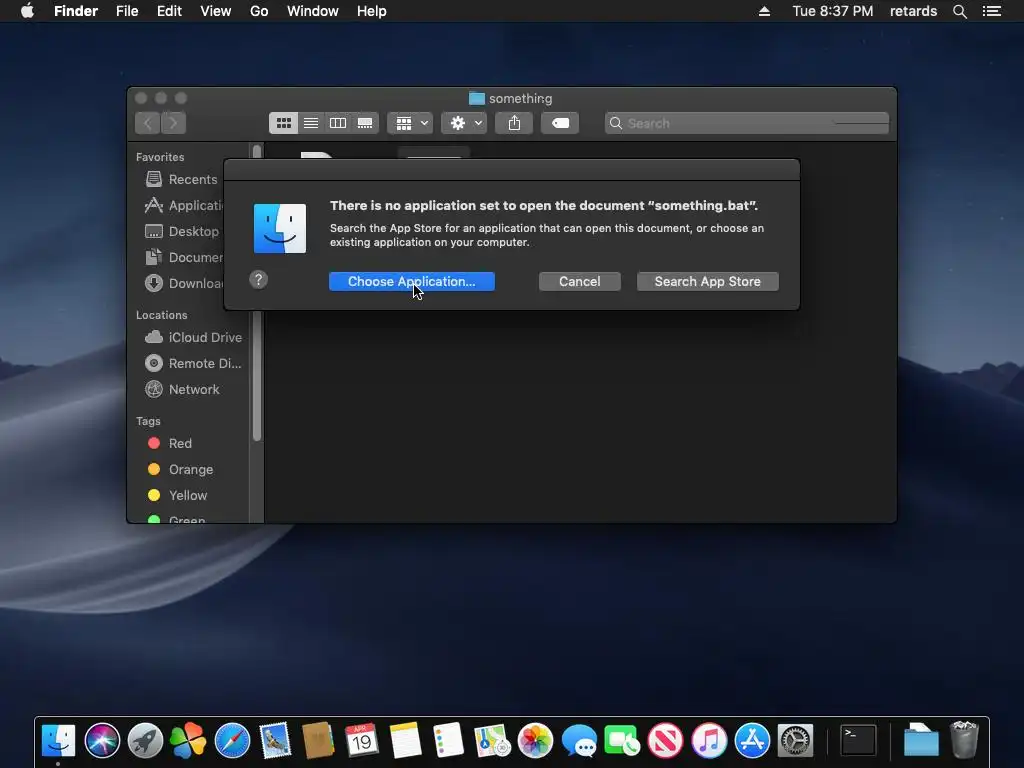Open the Help menu
The width and height of the screenshot is (1024, 768).
(372, 11)
